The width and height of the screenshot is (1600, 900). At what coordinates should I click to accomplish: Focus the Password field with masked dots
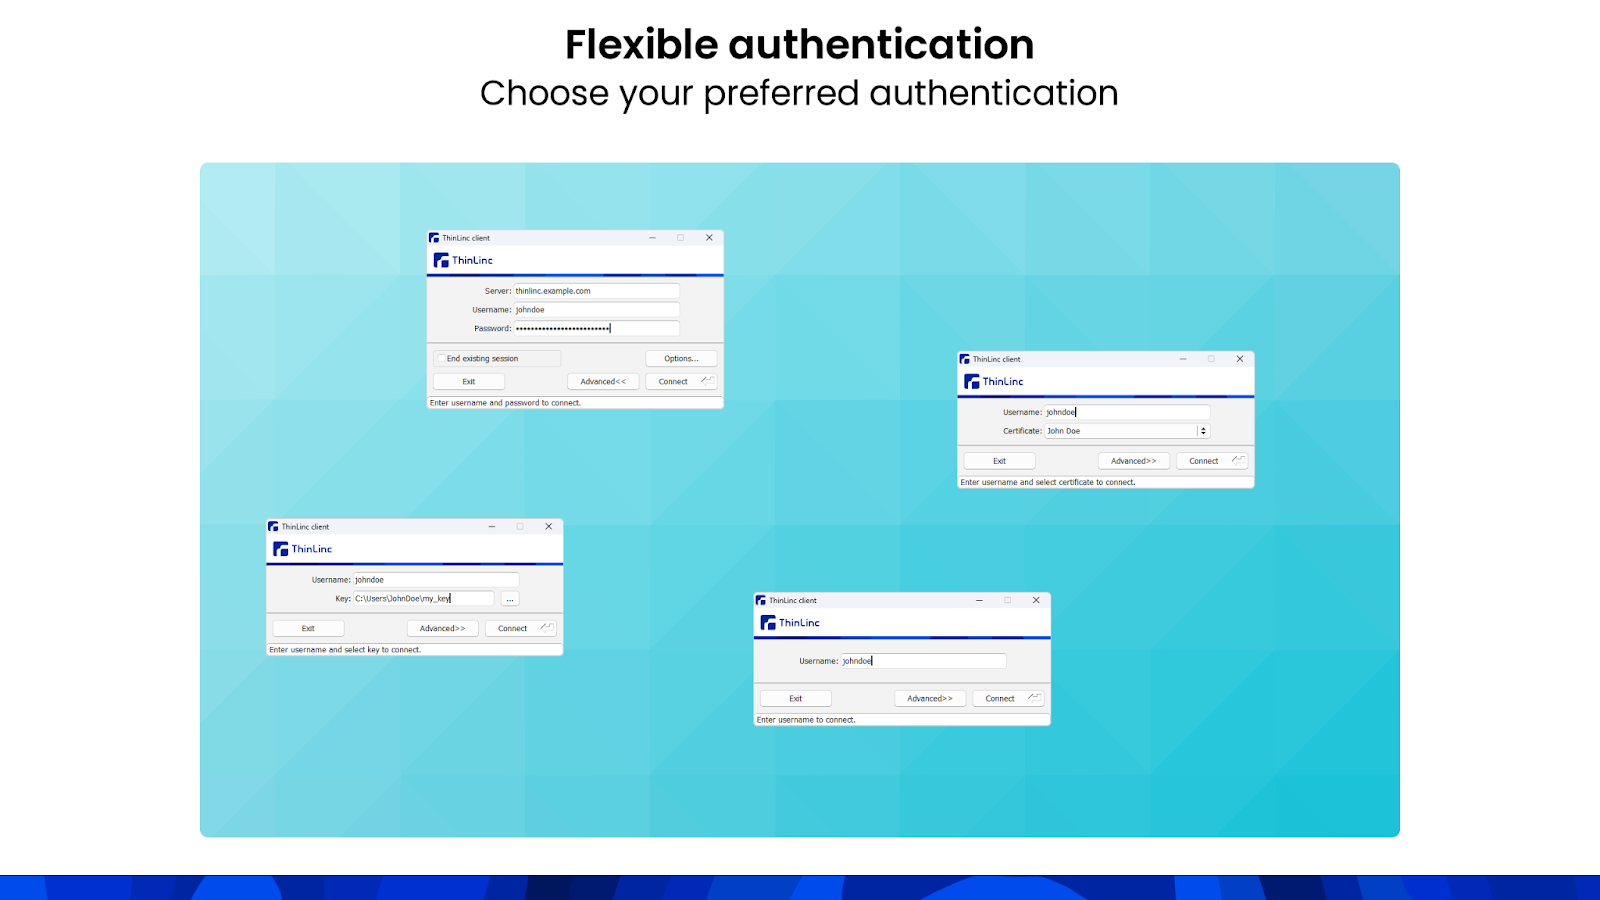click(596, 328)
